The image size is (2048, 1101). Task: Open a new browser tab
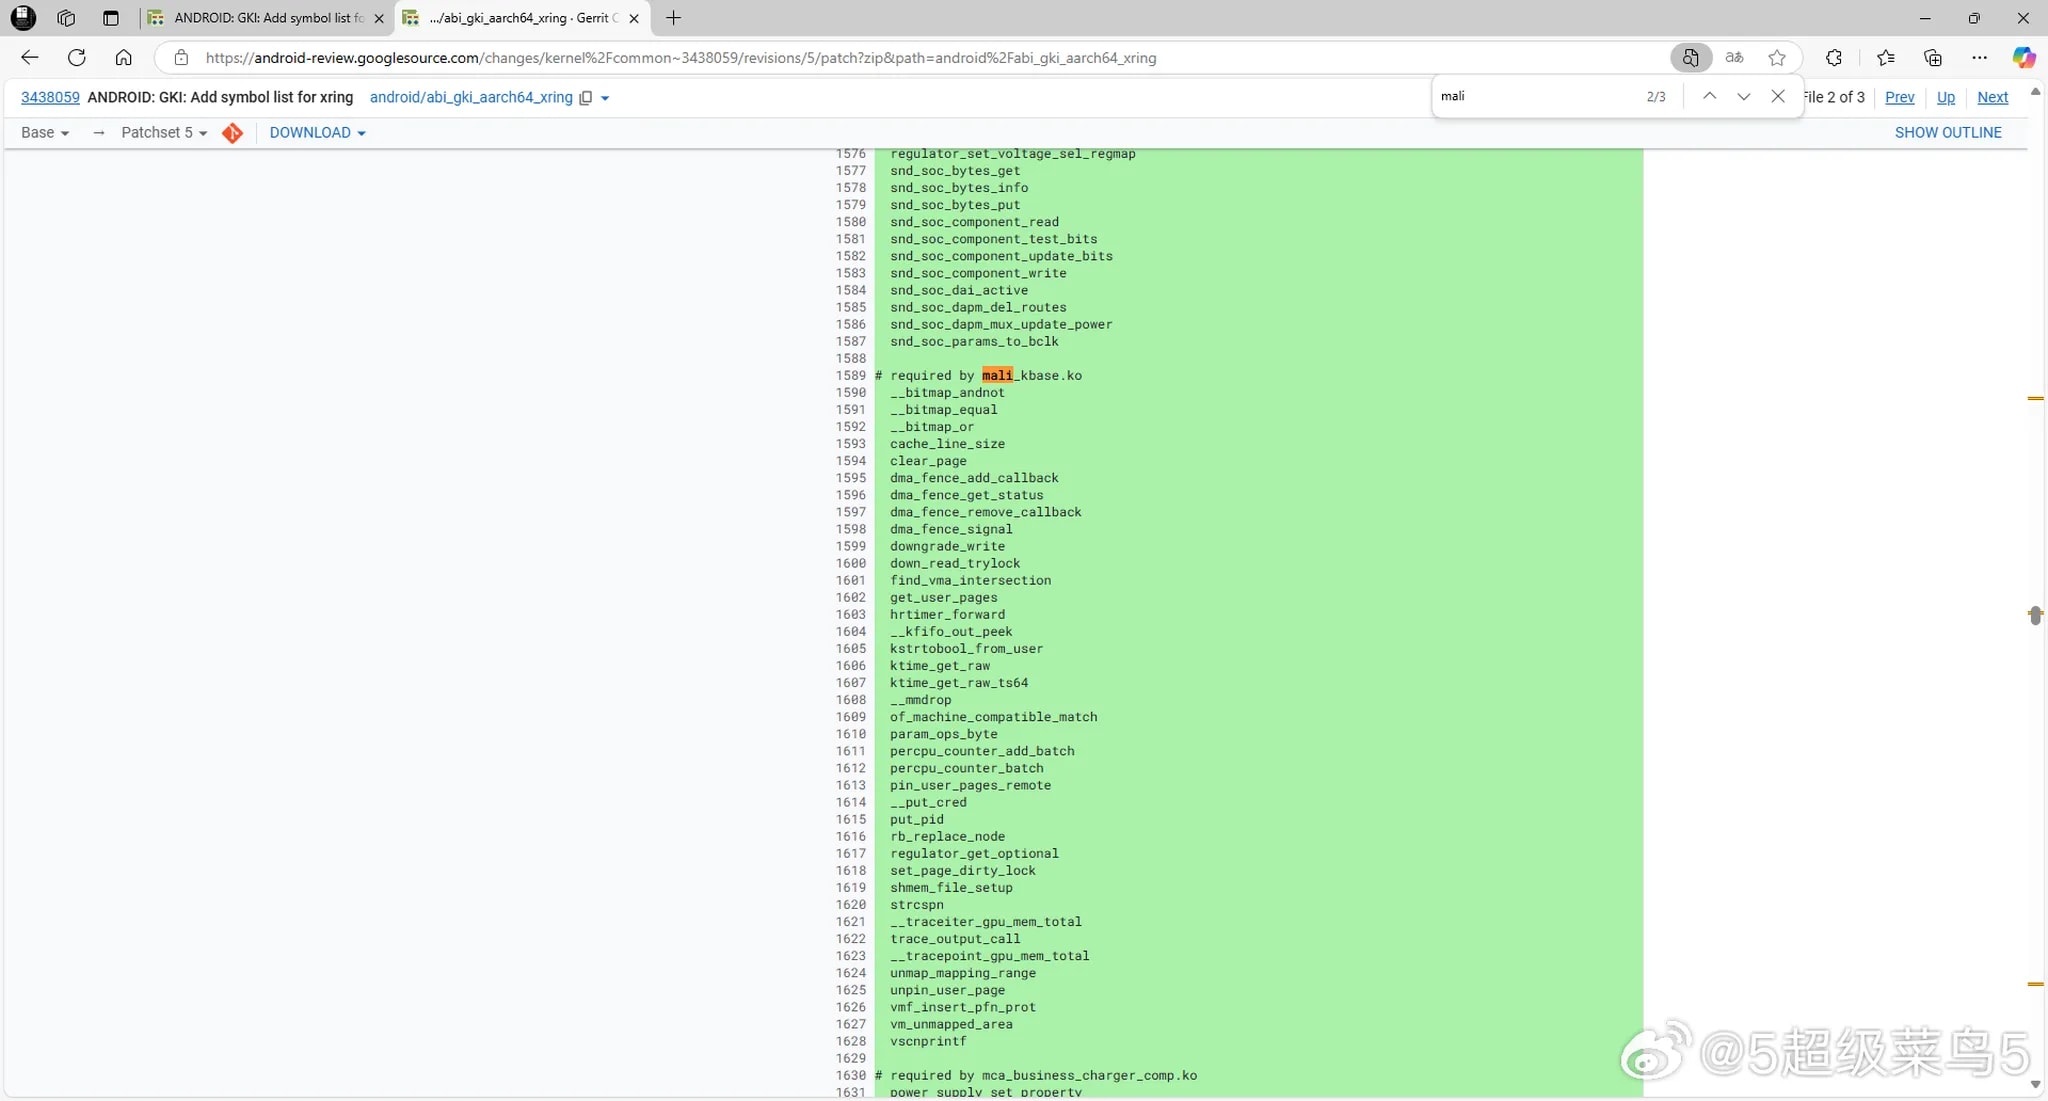(673, 17)
